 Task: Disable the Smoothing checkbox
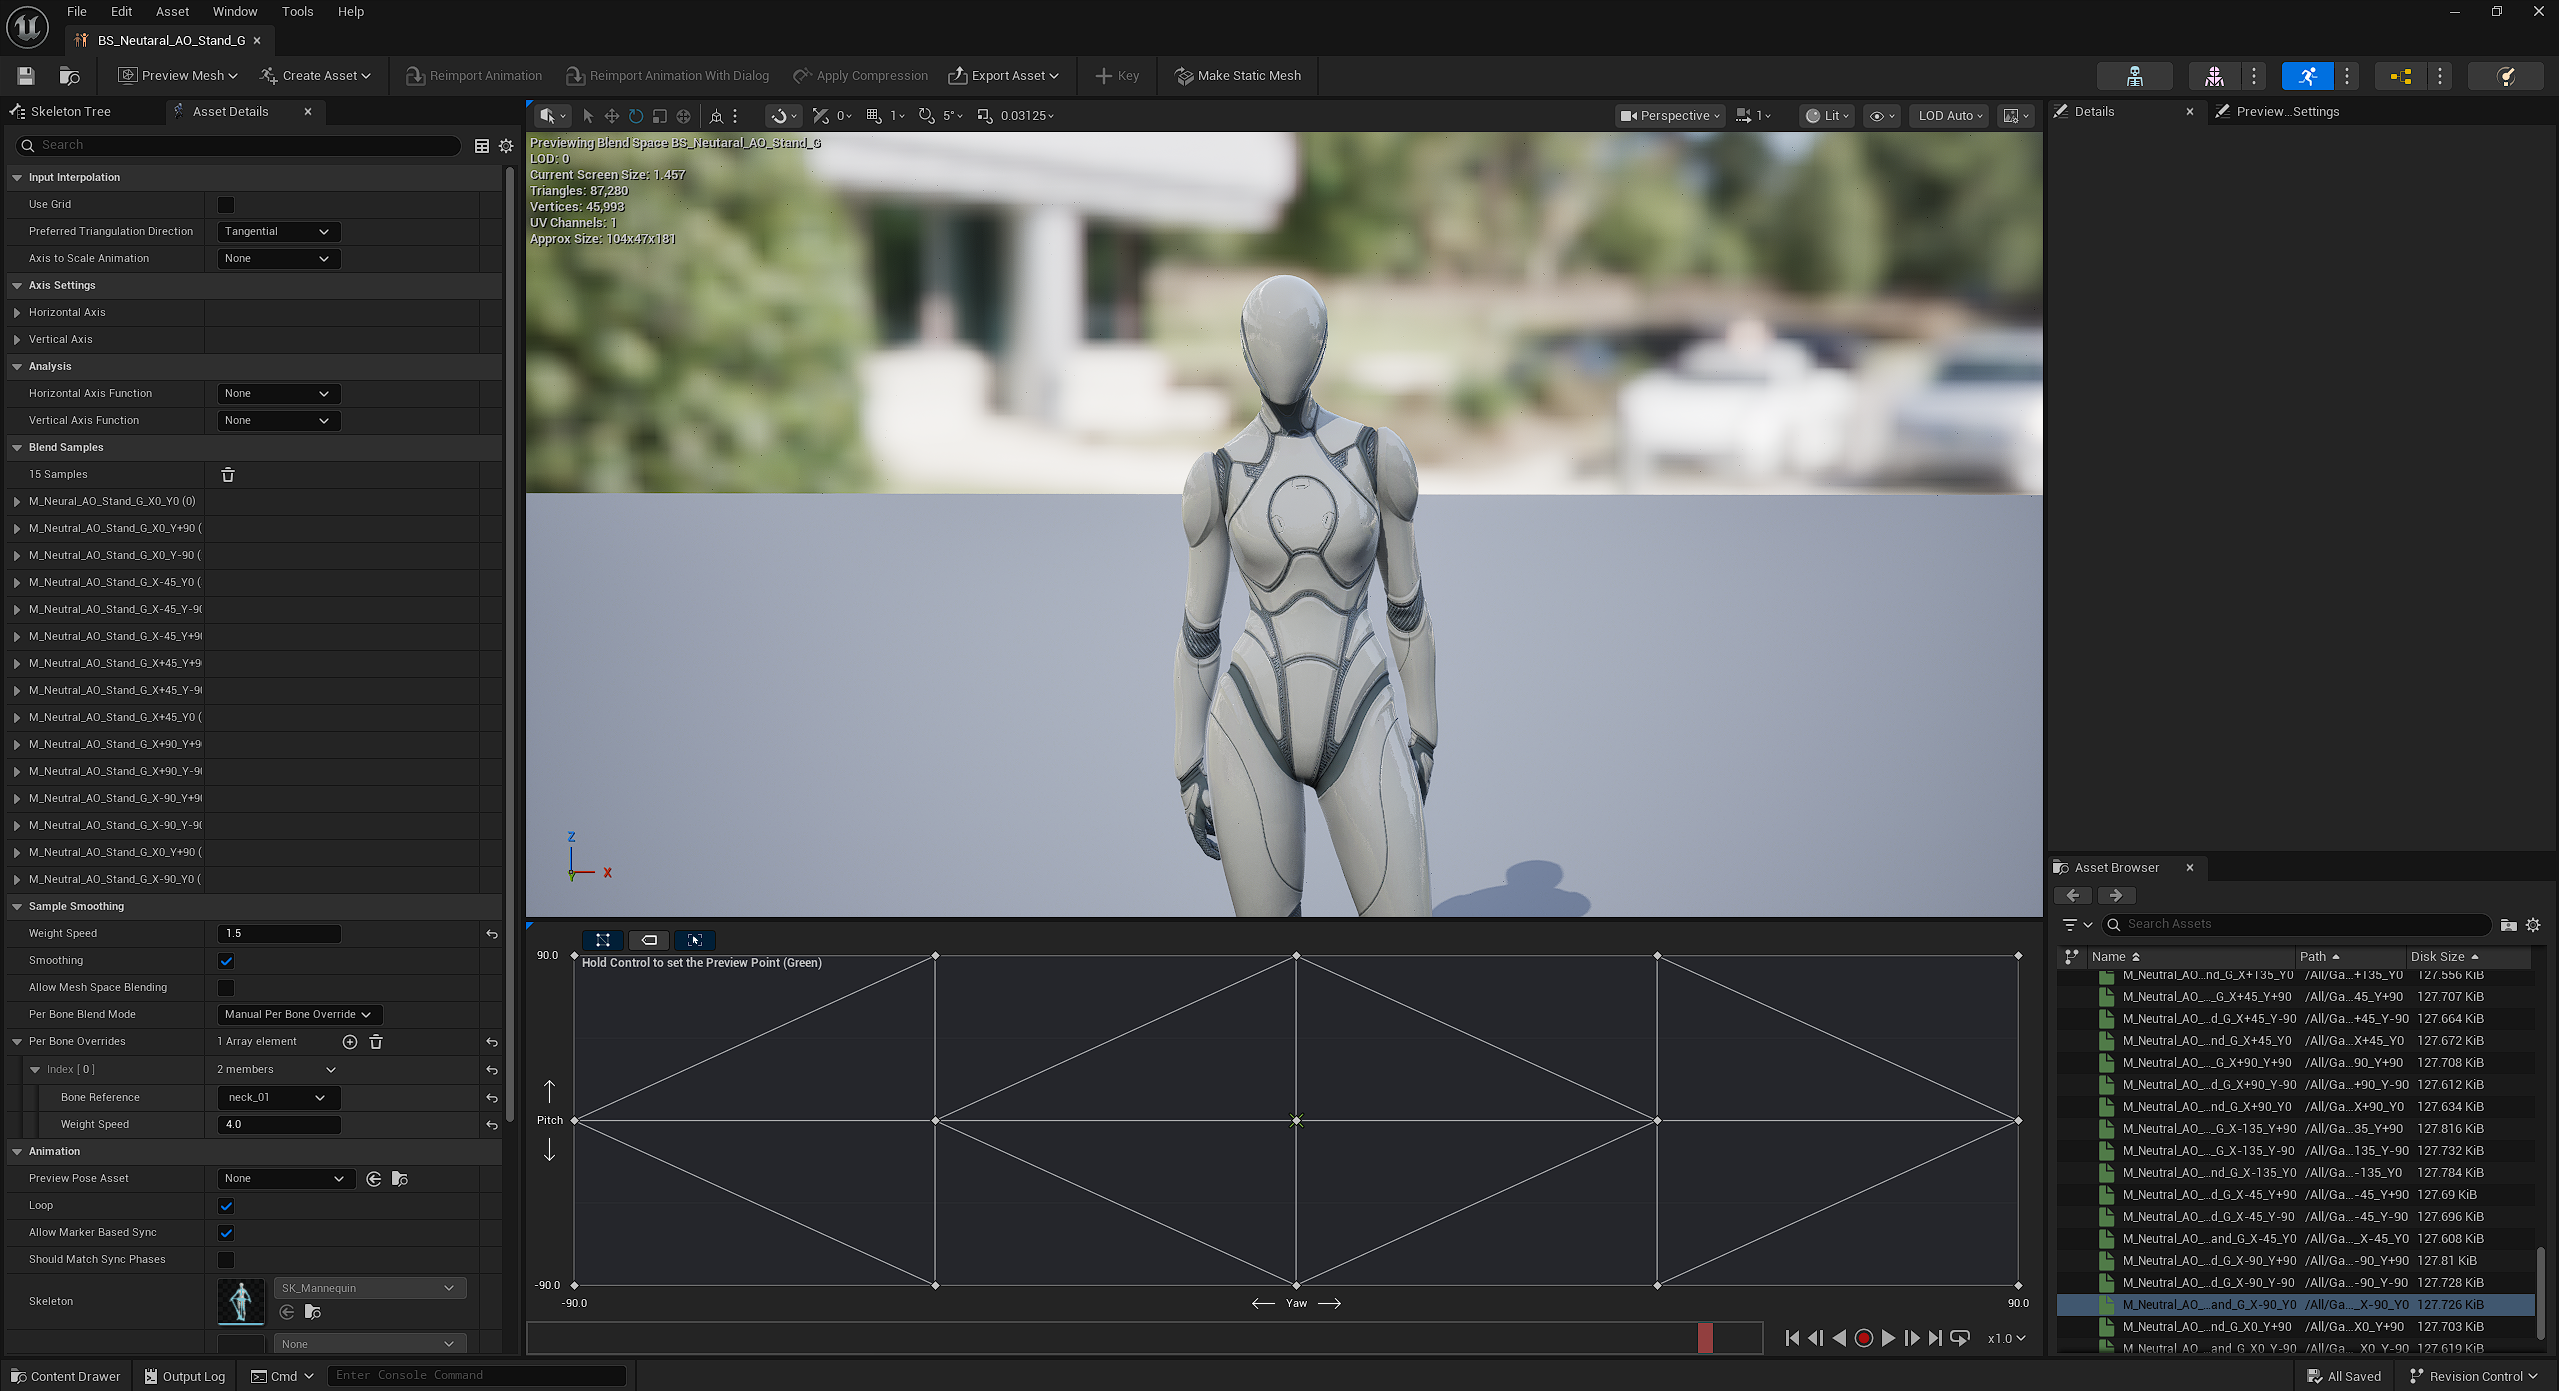point(226,961)
